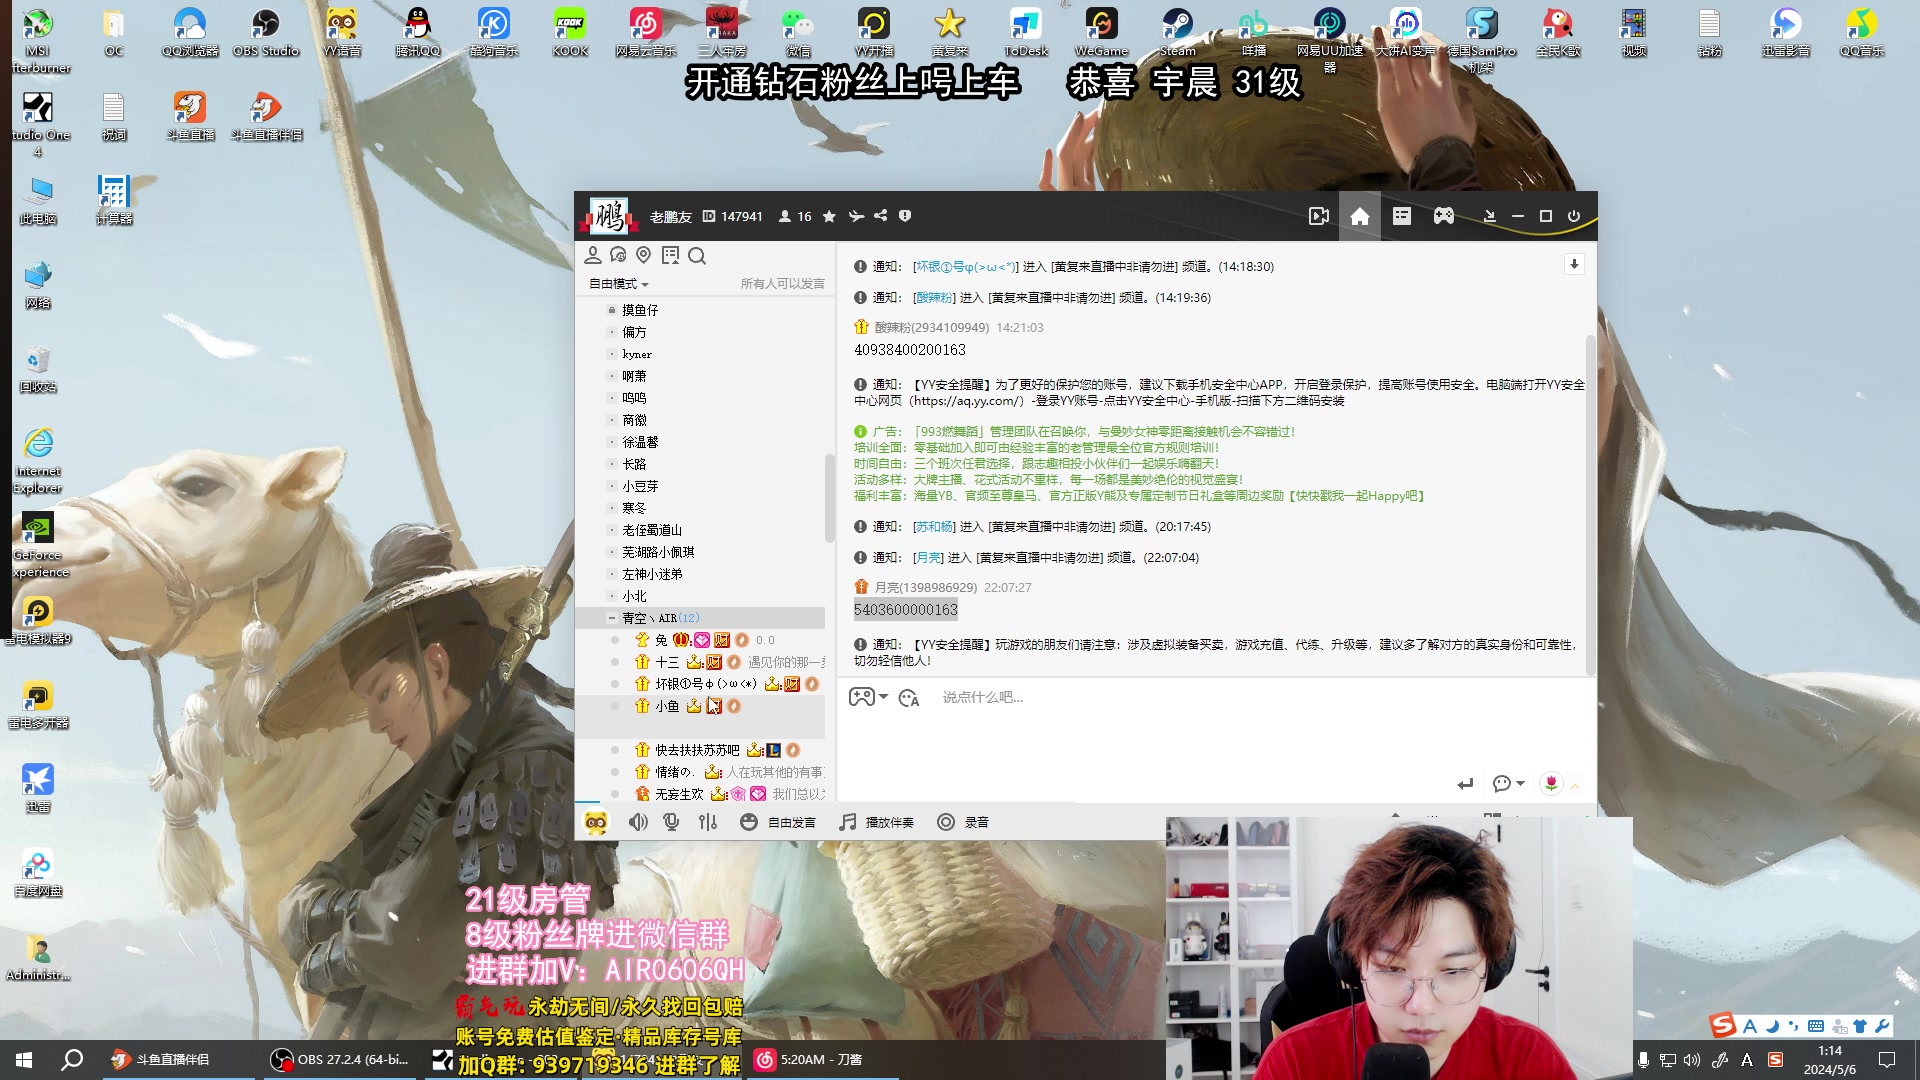Open Steam desktop shortcut
Image resolution: width=1920 pixels, height=1080 pixels.
click(x=1177, y=32)
